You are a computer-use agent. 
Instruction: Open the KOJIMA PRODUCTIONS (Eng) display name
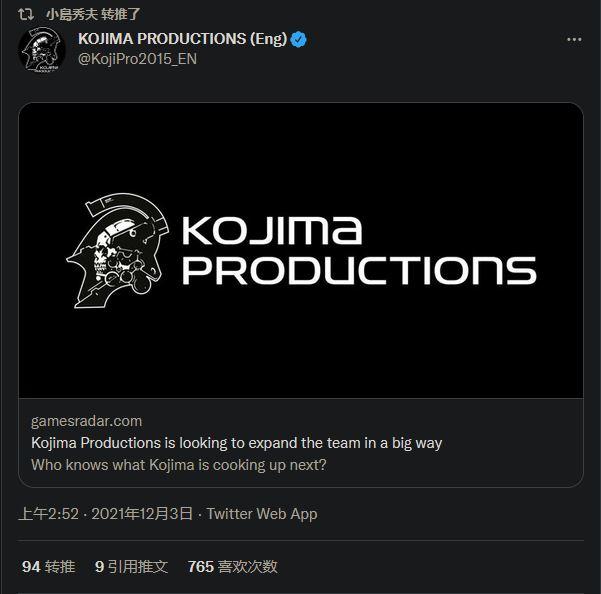pos(182,40)
